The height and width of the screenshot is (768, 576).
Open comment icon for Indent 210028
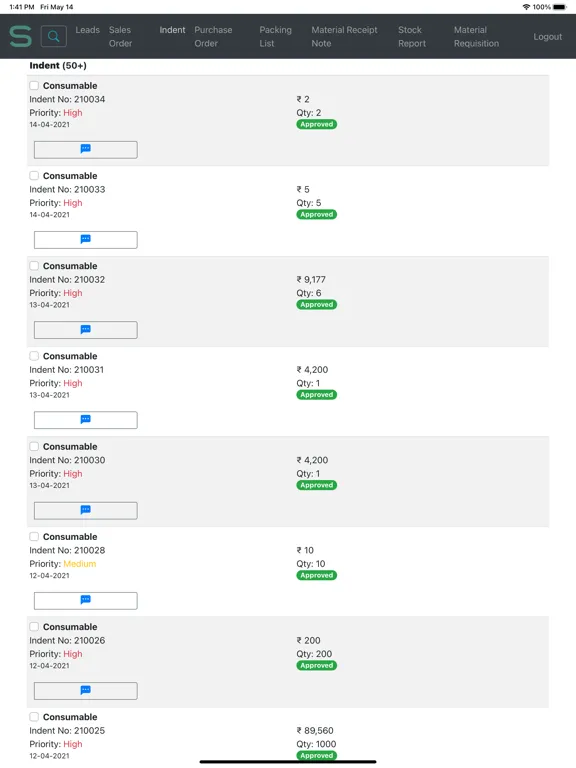click(x=86, y=600)
